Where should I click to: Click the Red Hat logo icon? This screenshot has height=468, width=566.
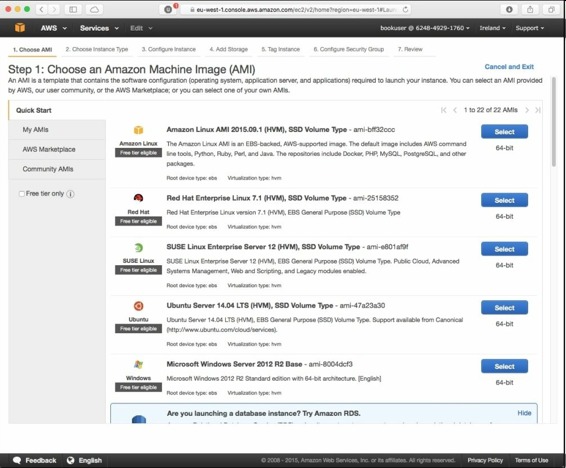coord(139,198)
